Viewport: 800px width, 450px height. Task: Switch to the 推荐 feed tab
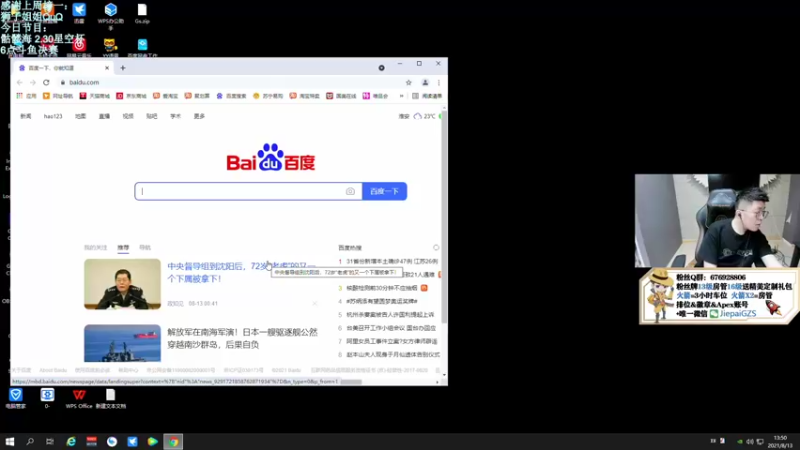coord(123,247)
